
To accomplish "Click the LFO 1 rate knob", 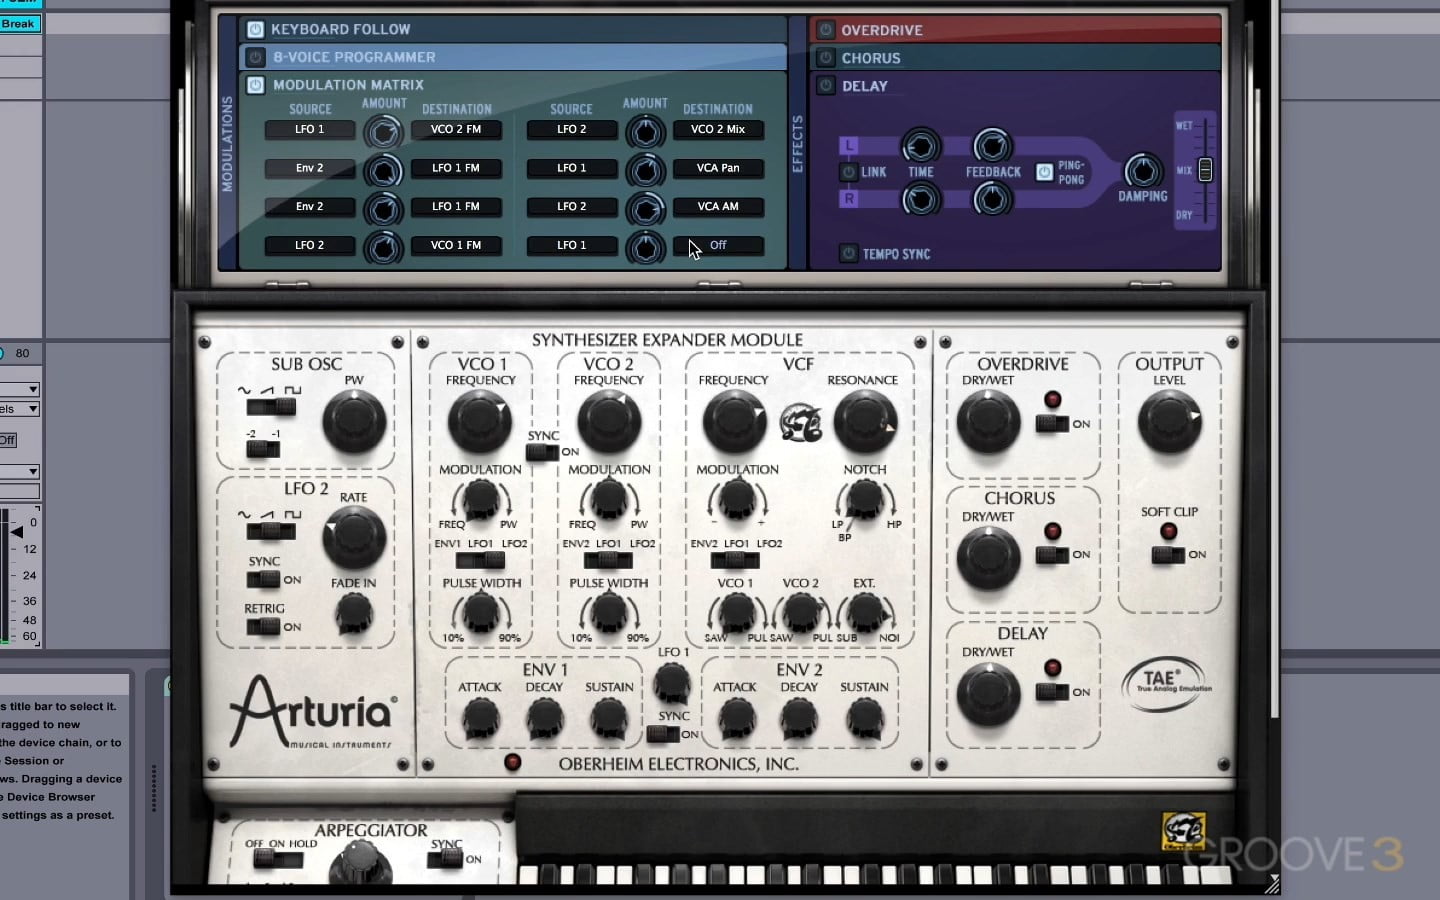I will pos(672,684).
